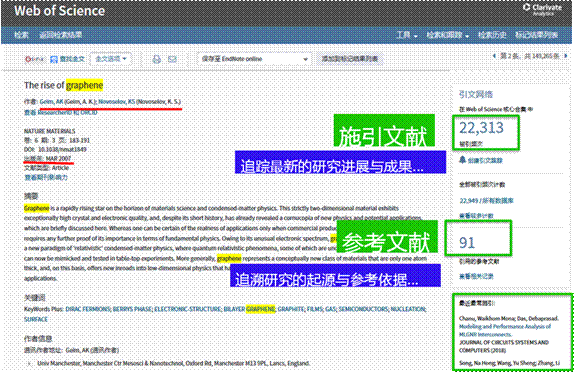Open Search History (检索历史)
The width and height of the screenshot is (577, 376).
(x=492, y=35)
